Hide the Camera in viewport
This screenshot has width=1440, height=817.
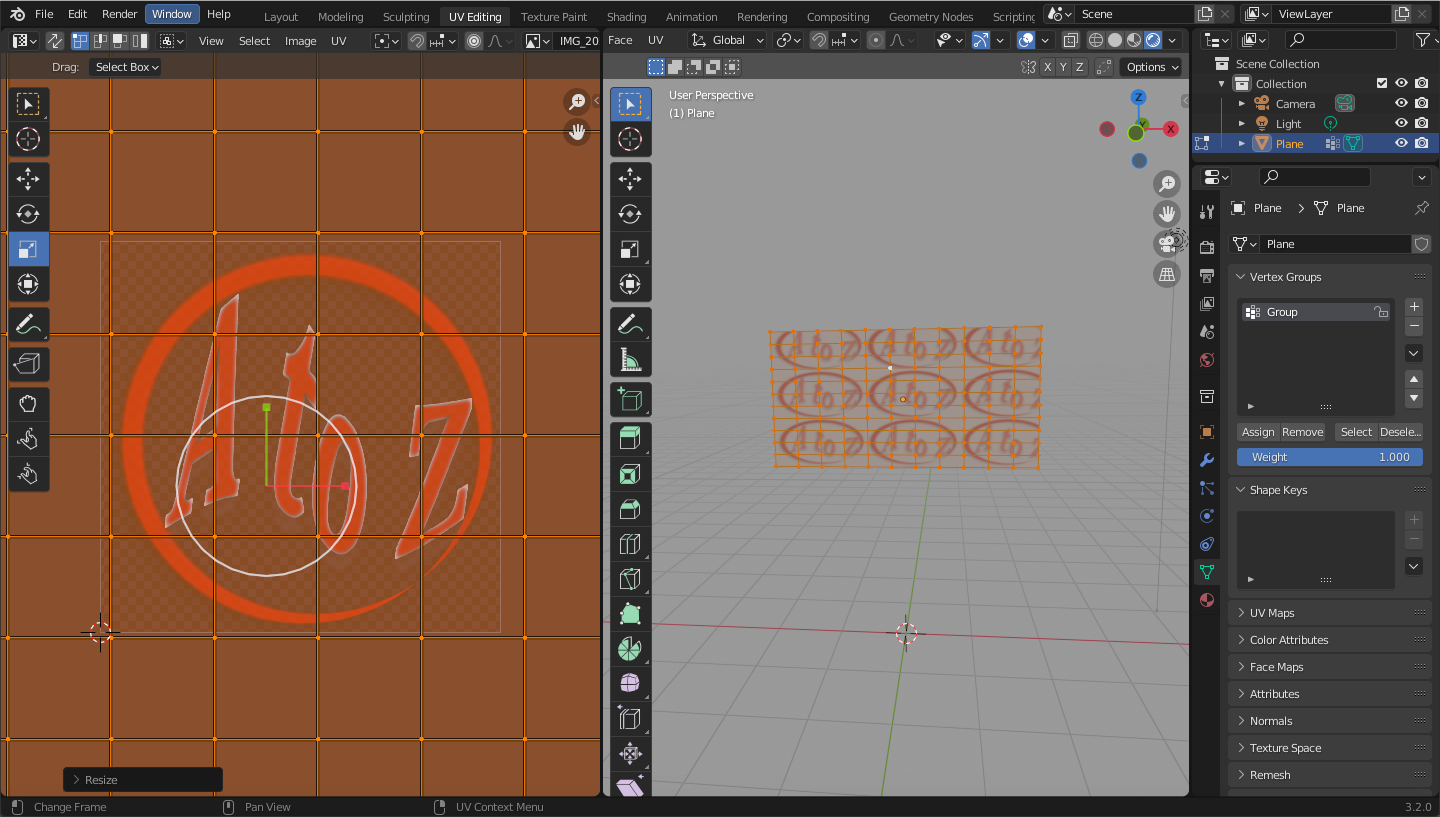(1401, 103)
